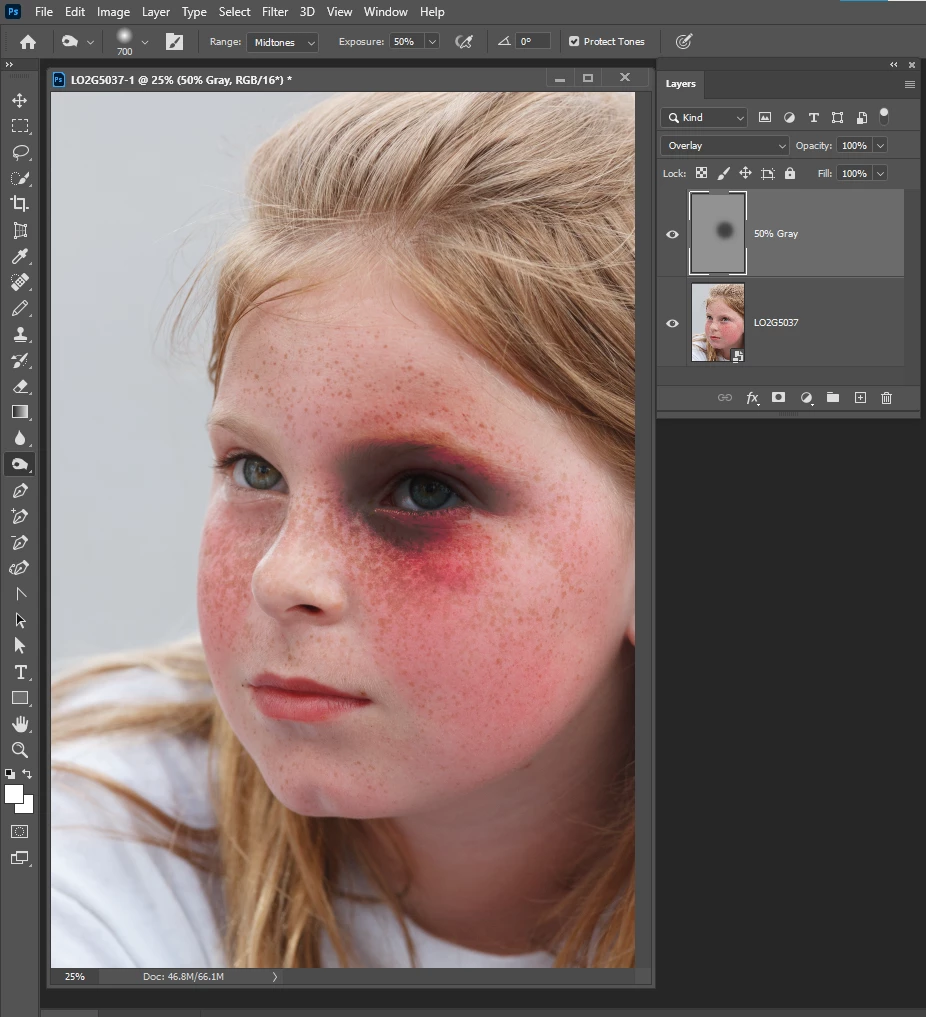Select the Zoom tool
The height and width of the screenshot is (1017, 926).
point(20,750)
